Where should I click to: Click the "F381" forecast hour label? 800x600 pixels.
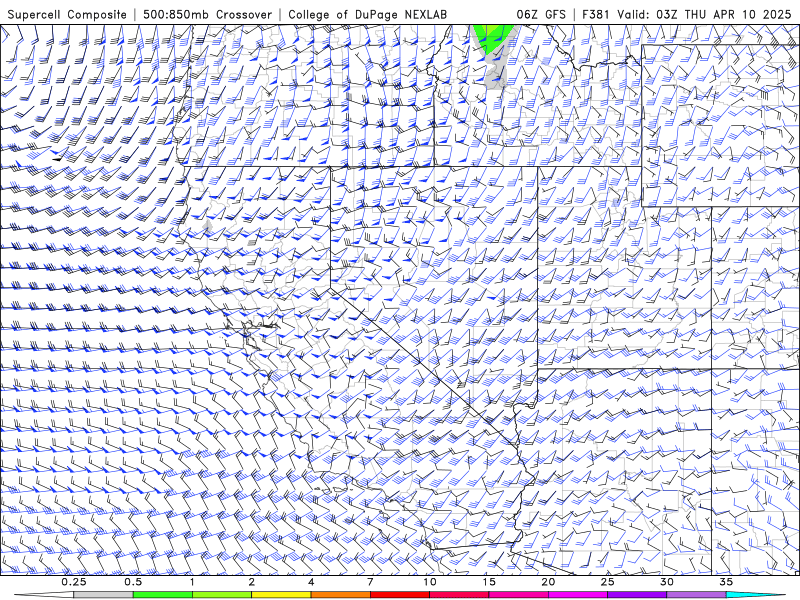[597, 14]
